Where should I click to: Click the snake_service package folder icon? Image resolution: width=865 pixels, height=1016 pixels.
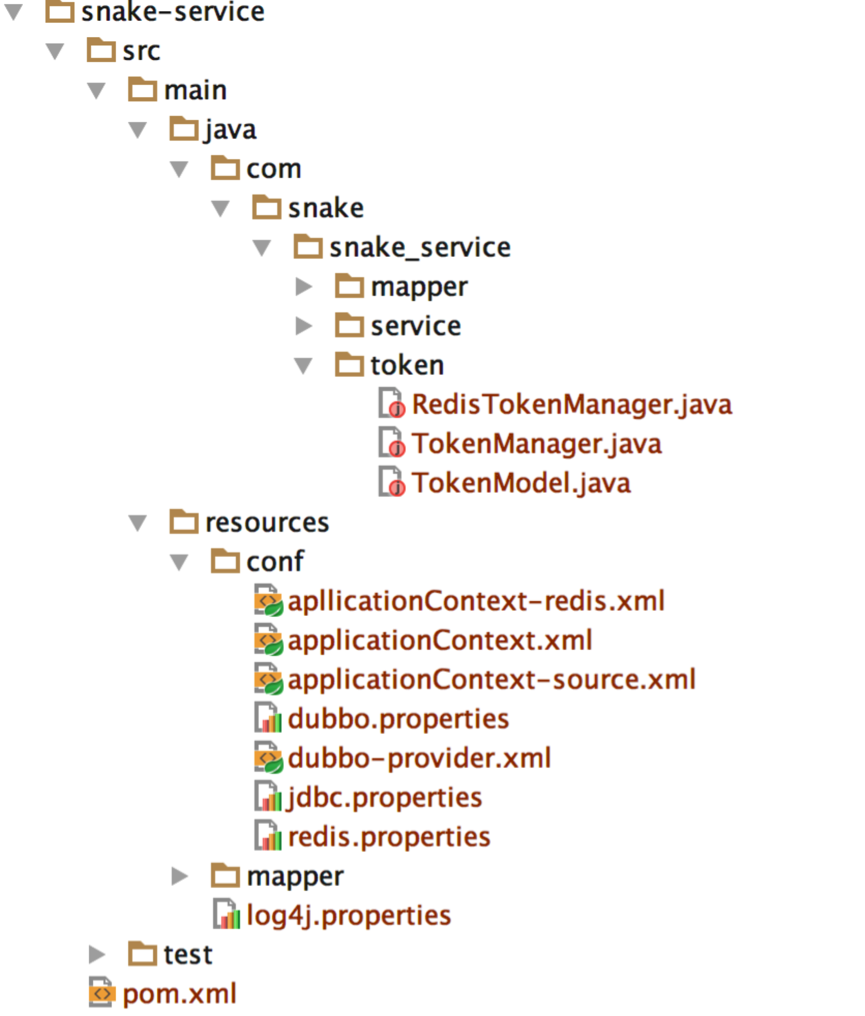click(x=308, y=247)
